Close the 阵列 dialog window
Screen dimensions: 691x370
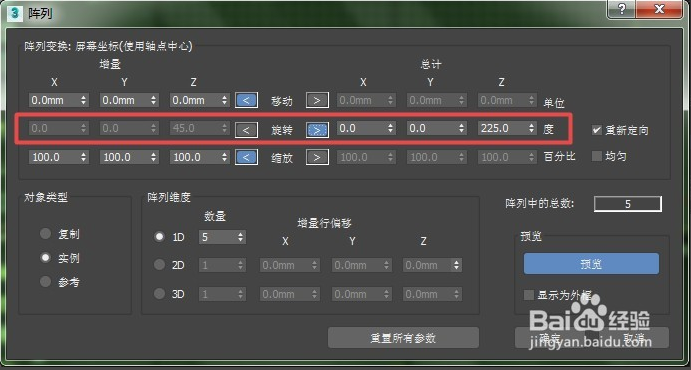[x=660, y=9]
